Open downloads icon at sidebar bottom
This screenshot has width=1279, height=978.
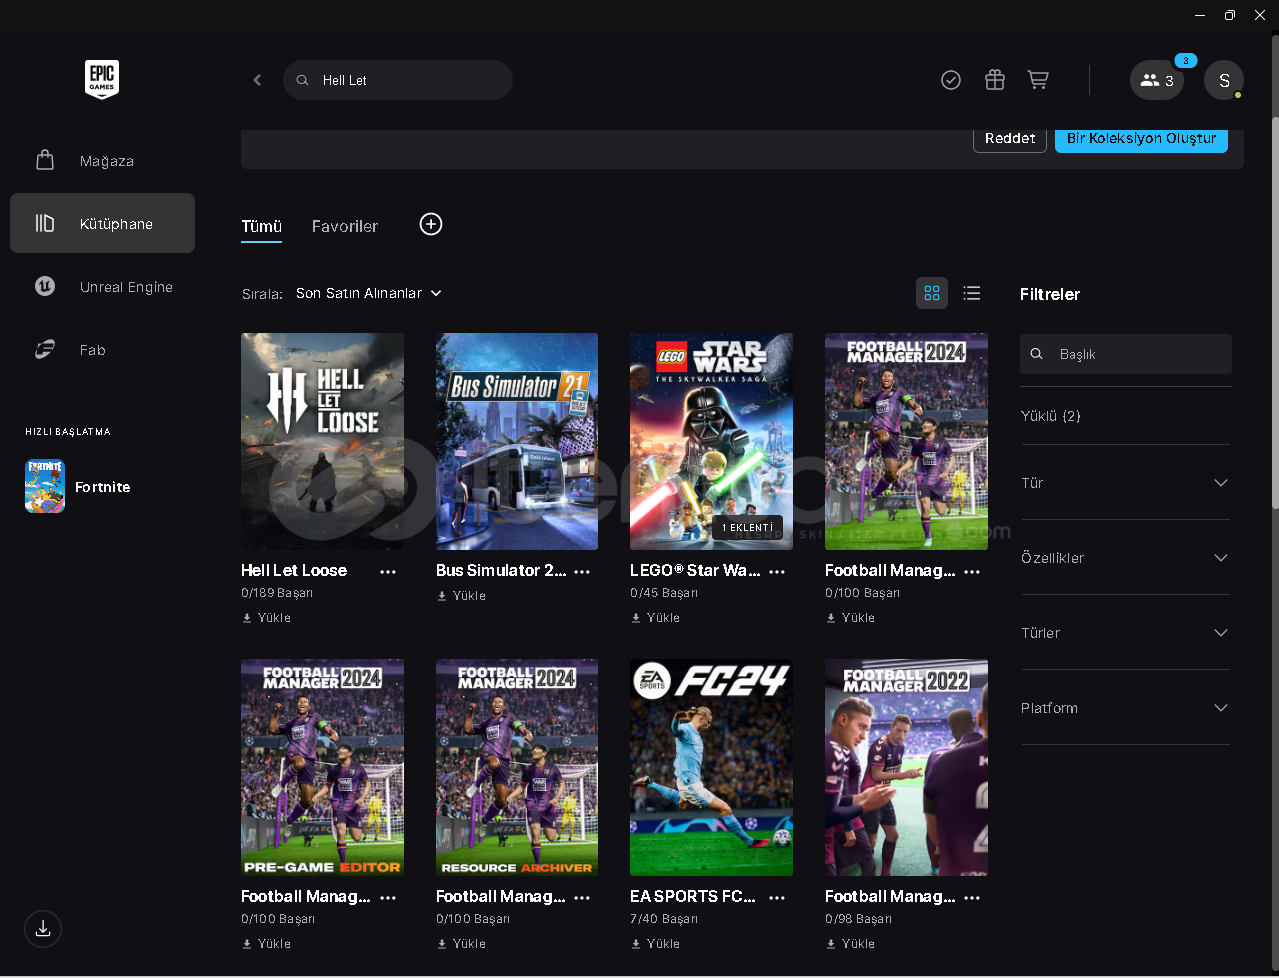pyautogui.click(x=43, y=929)
